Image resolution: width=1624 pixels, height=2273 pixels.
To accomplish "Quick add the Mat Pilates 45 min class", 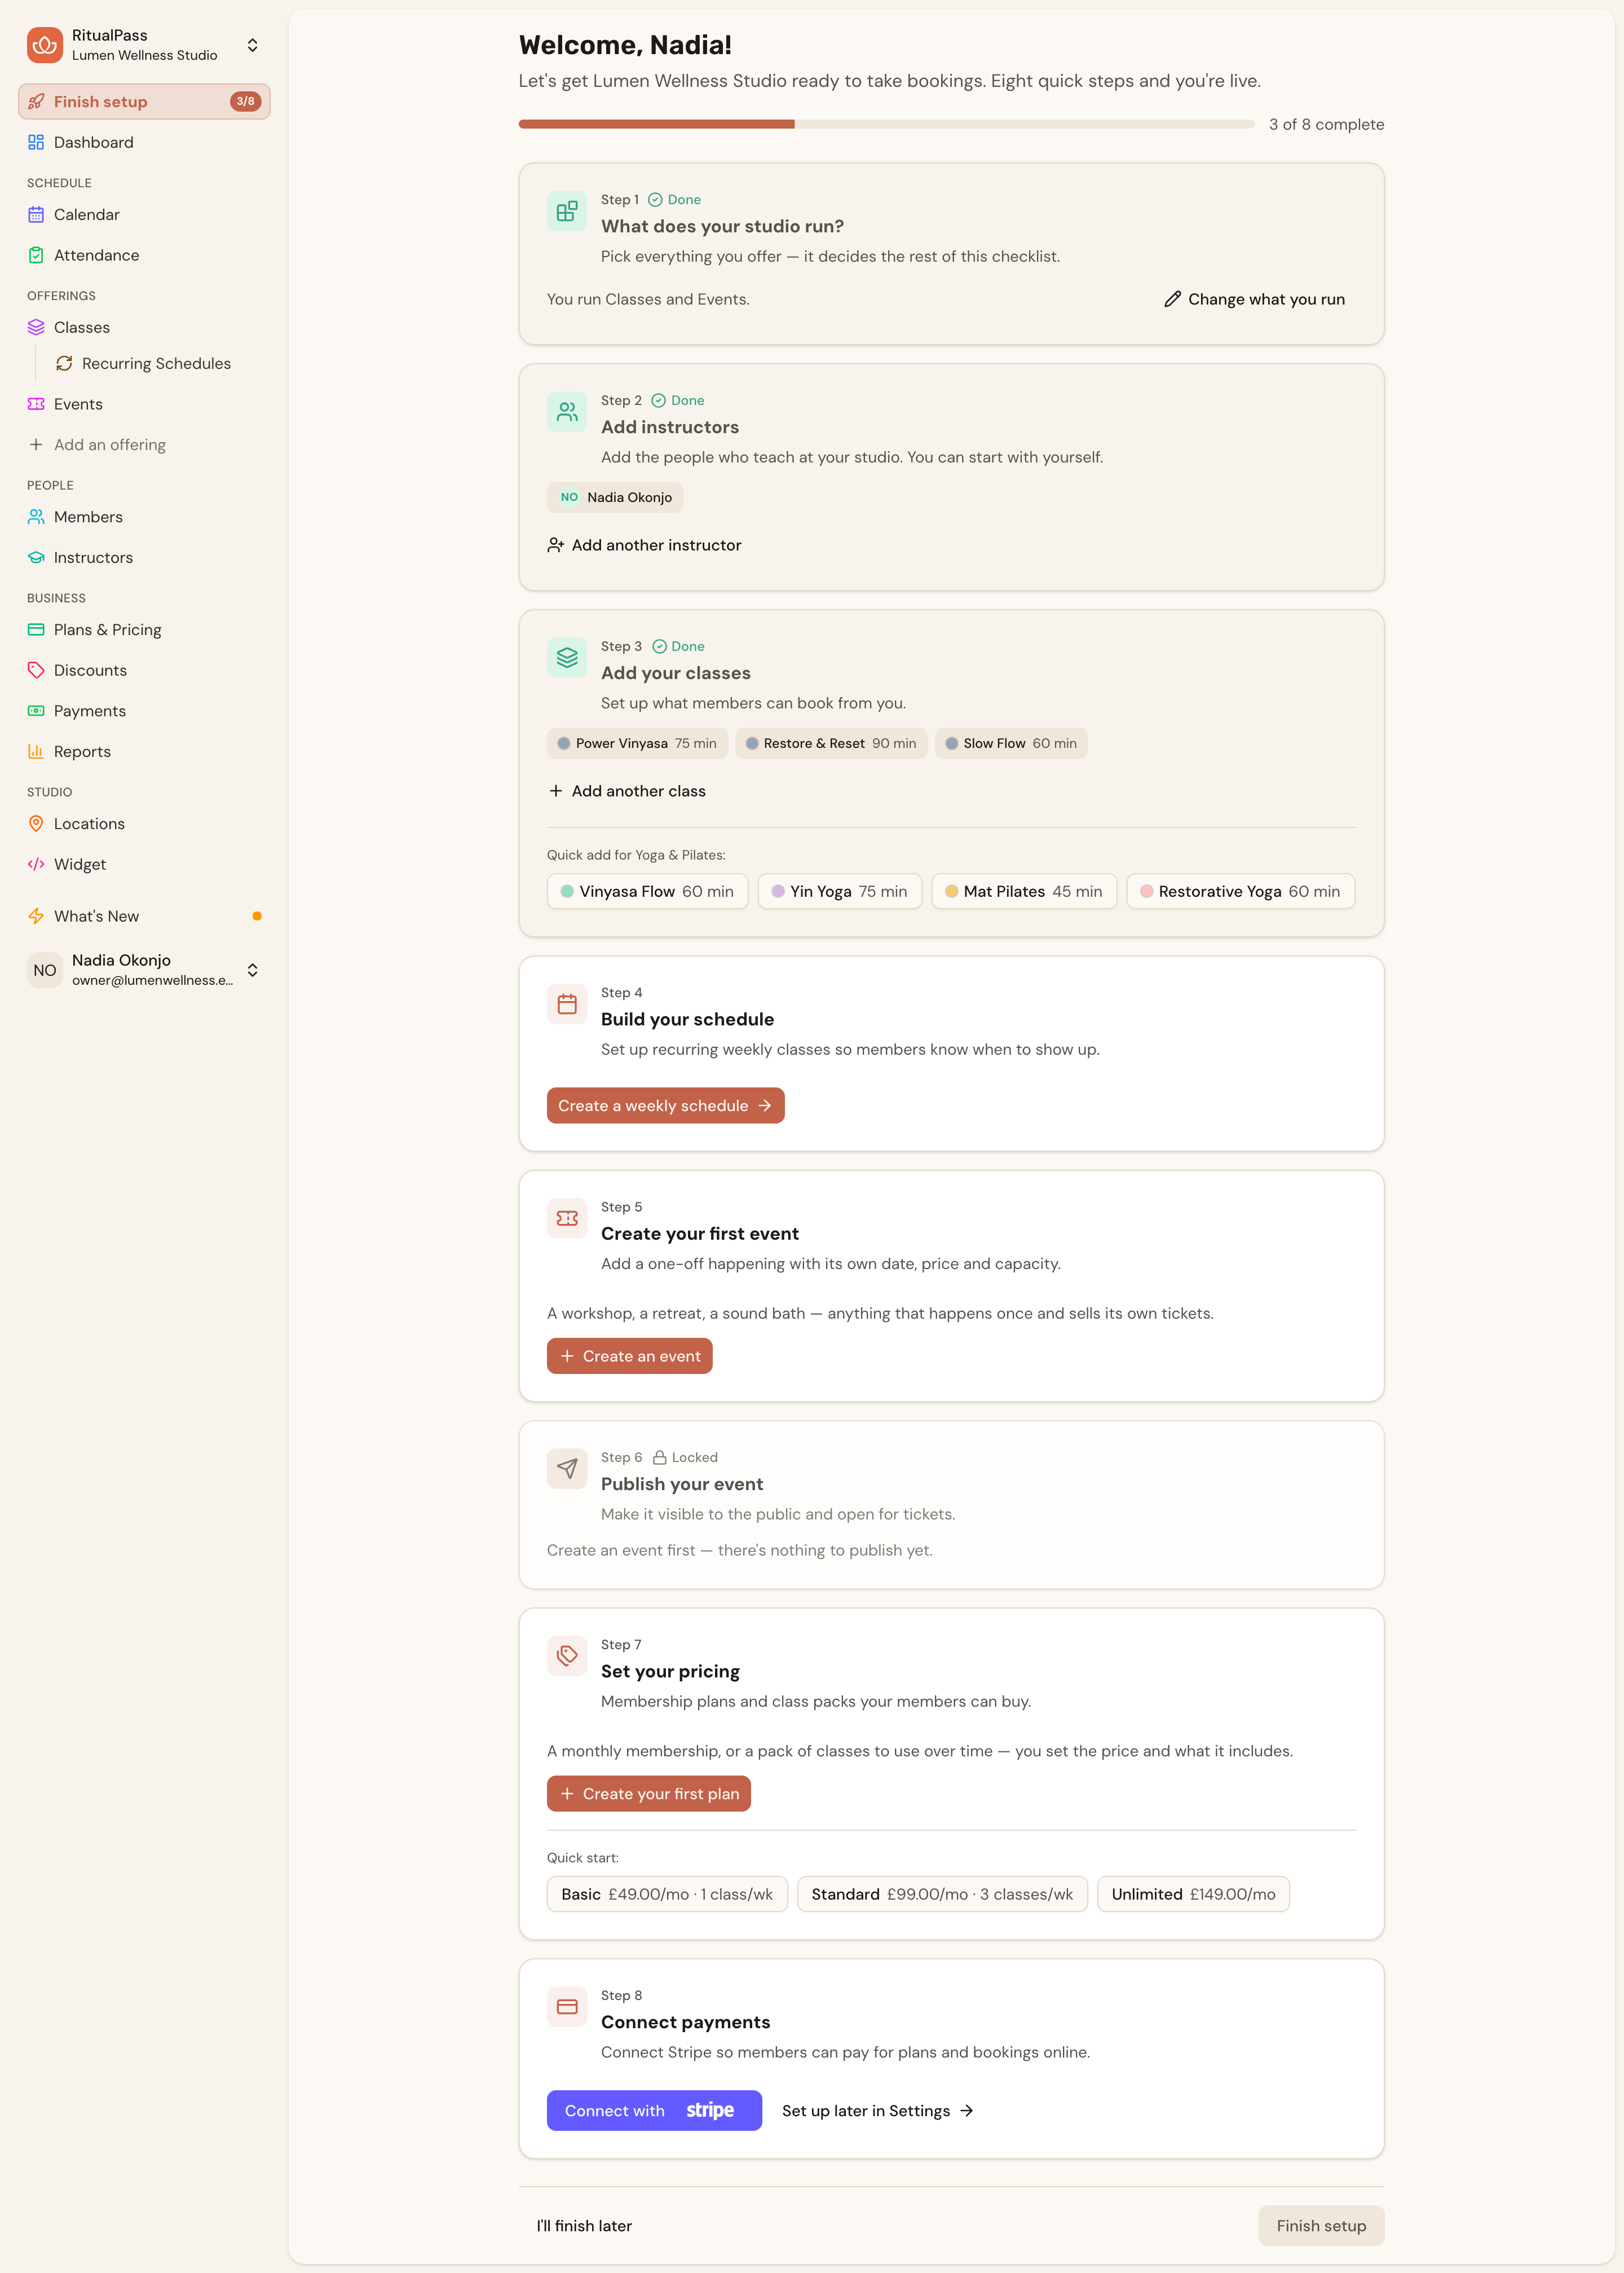I will click(1023, 891).
